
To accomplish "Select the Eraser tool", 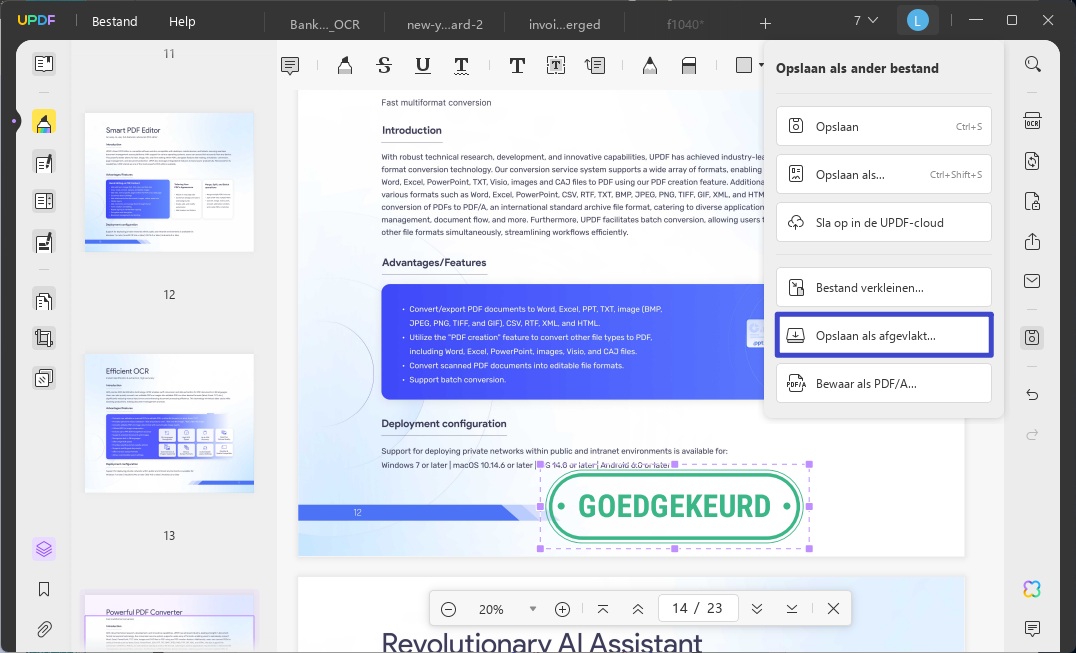I will [688, 66].
